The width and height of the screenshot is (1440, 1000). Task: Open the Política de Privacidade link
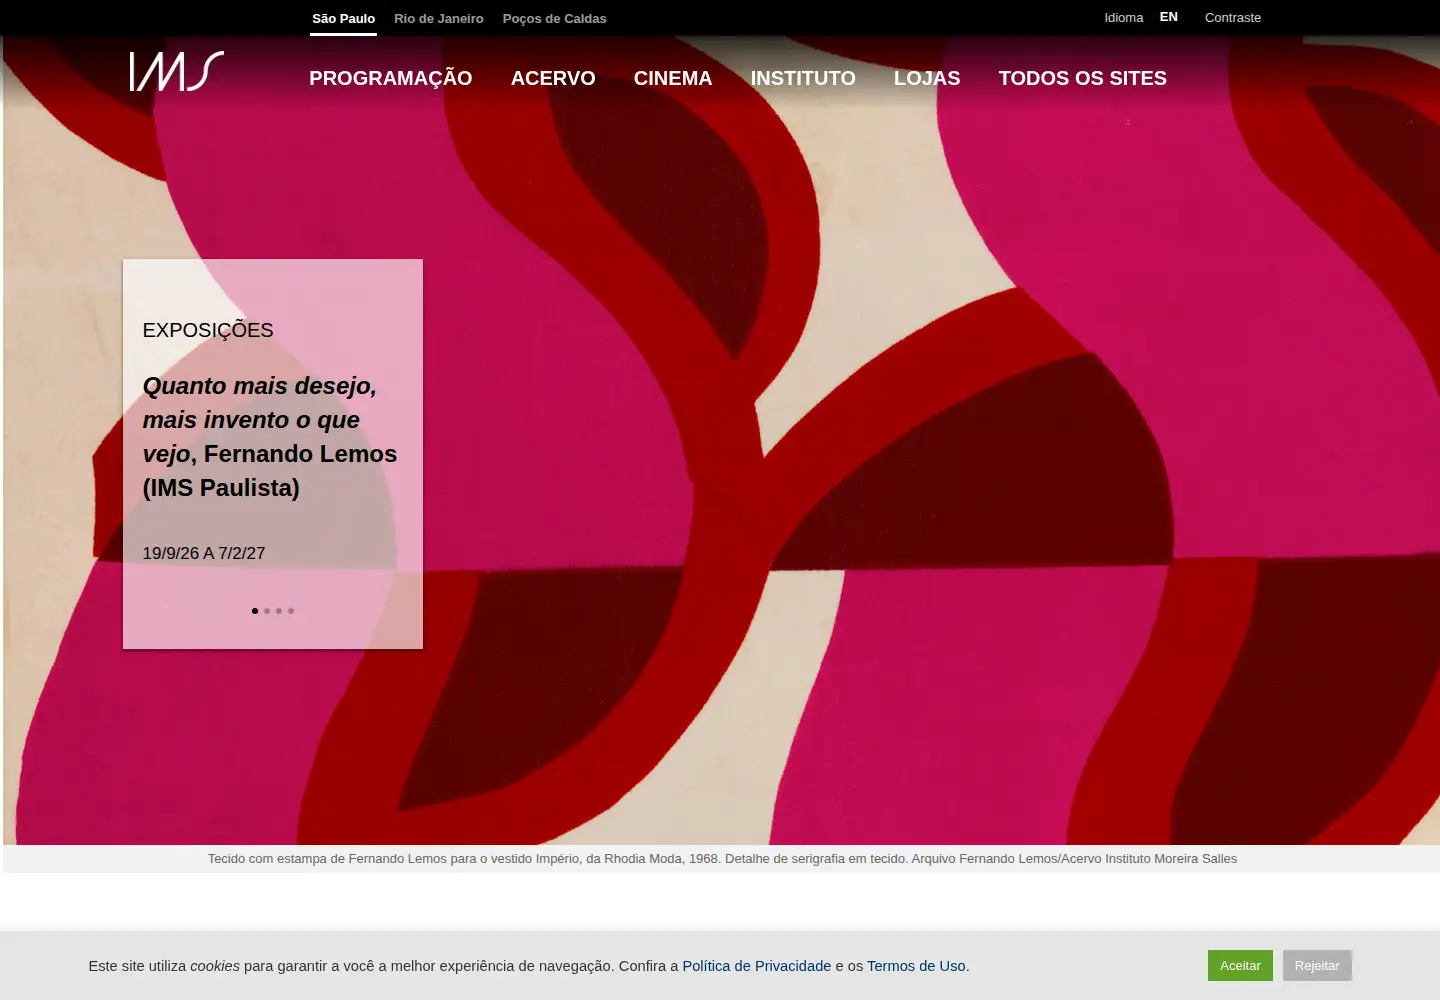tap(757, 966)
